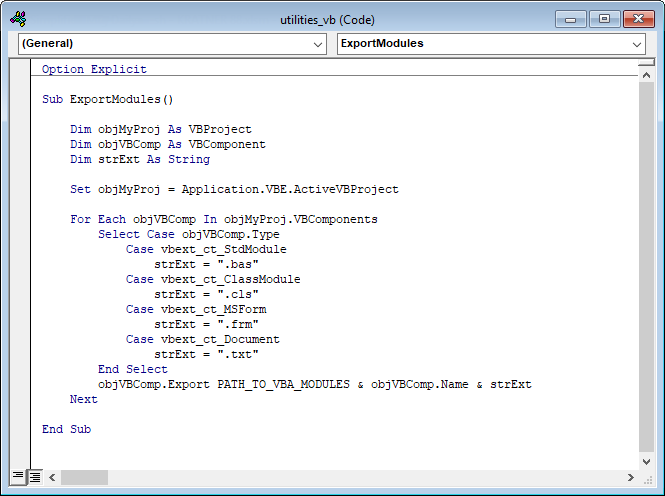The image size is (665, 496).
Task: Click the 'Next' keyword line
Action: (x=84, y=399)
